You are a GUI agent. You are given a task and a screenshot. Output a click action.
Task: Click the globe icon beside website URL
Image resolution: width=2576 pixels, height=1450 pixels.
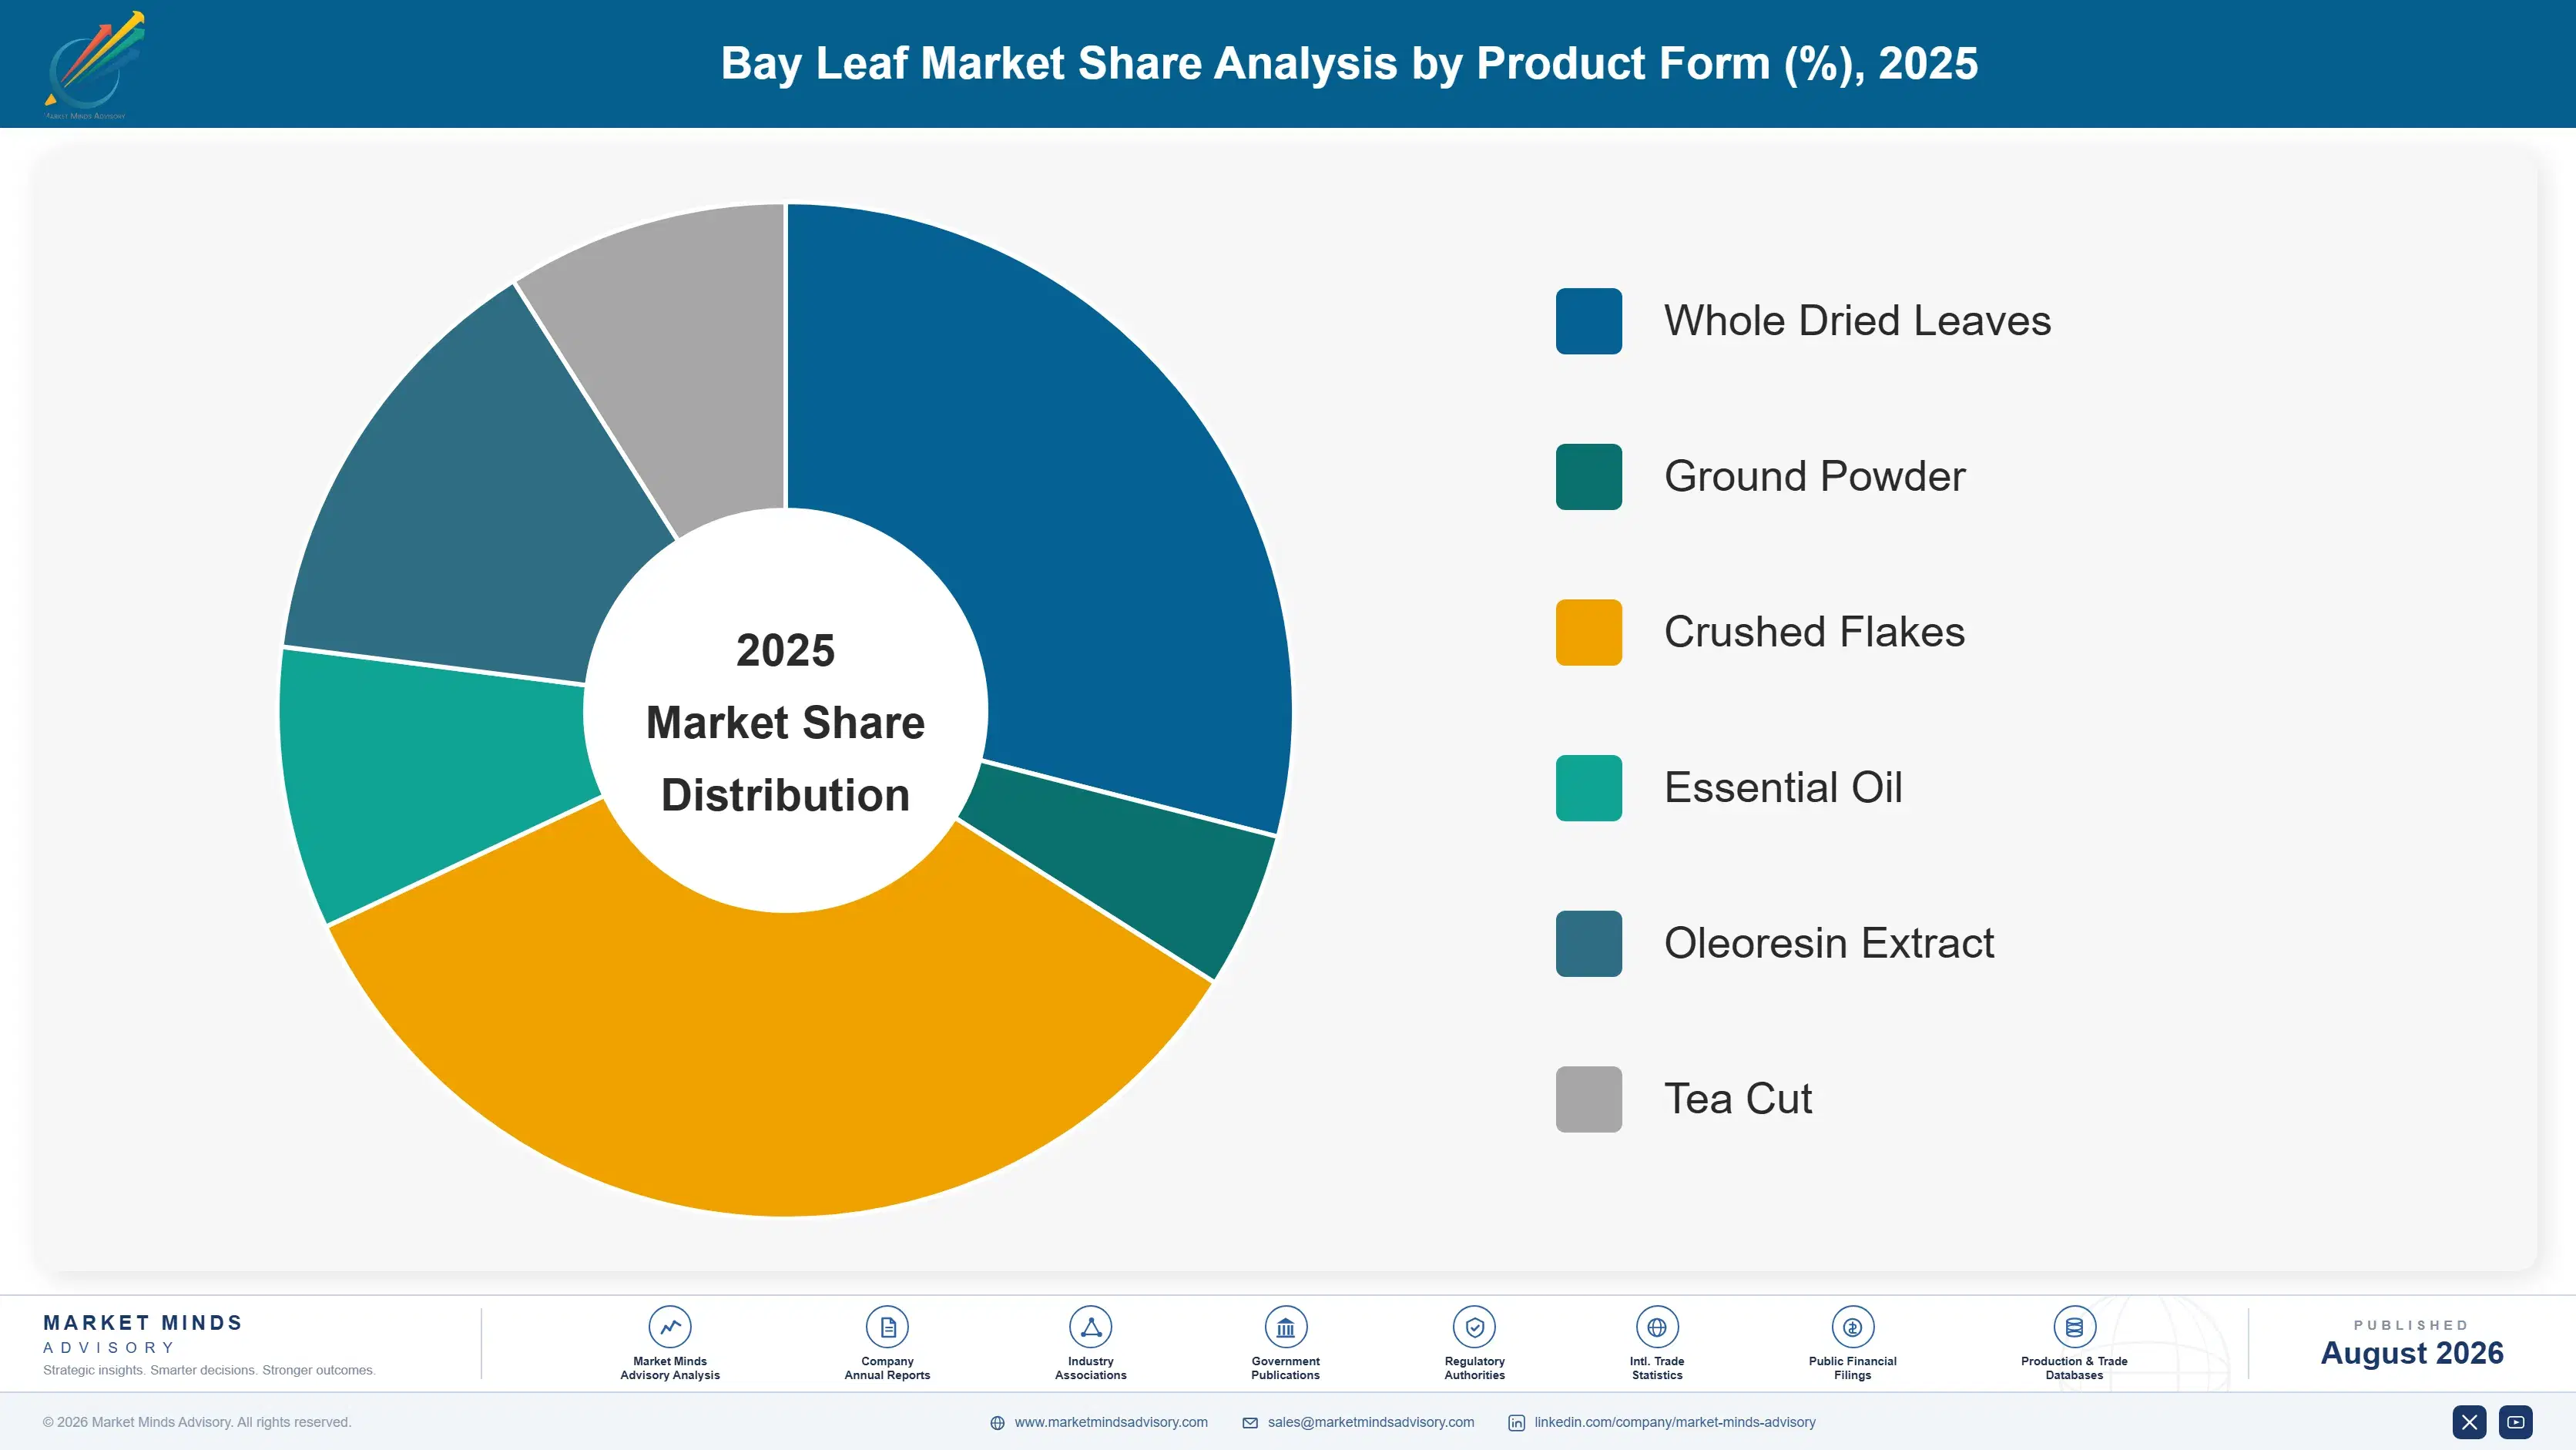coord(997,1423)
